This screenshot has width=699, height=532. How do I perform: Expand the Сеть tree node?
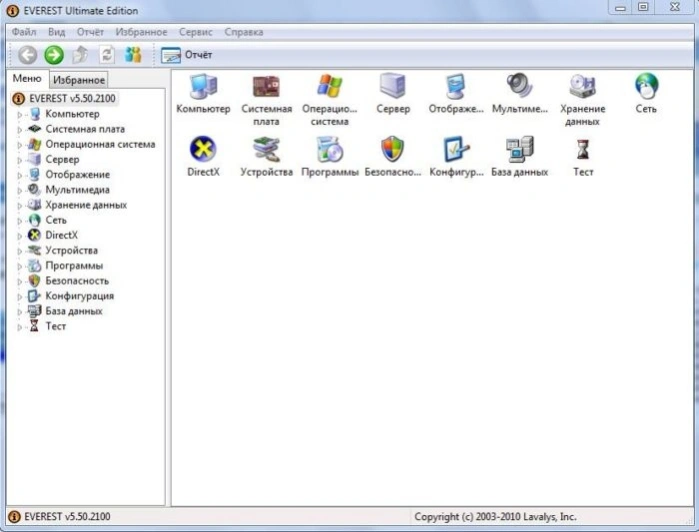19,221
